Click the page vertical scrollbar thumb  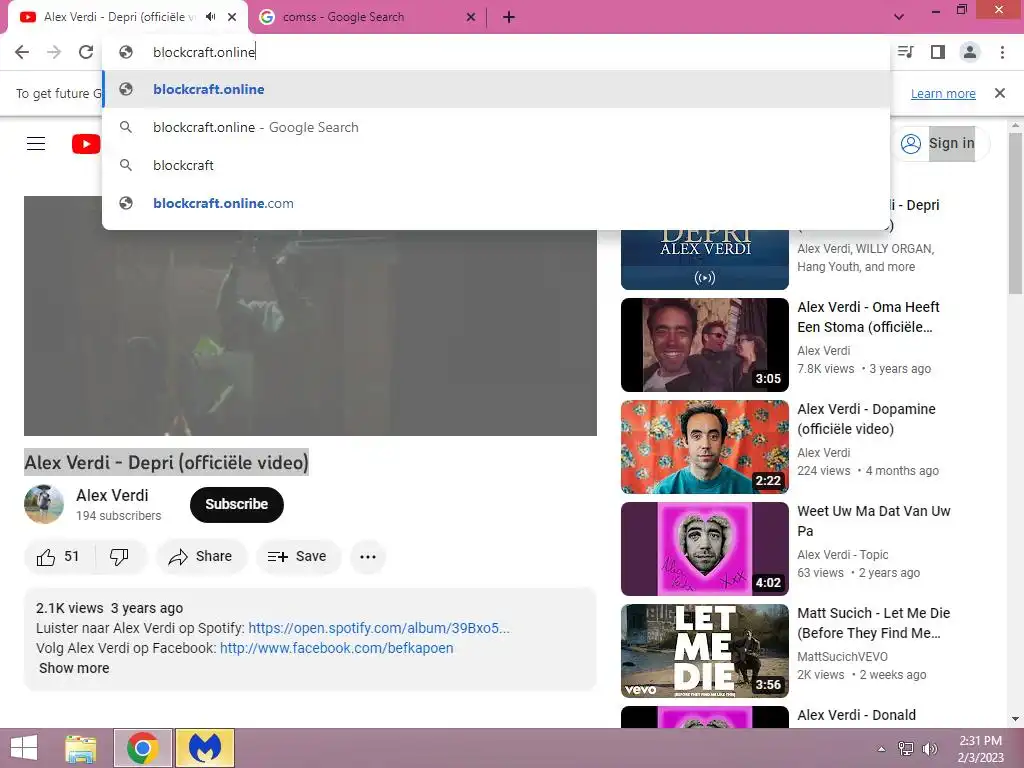click(x=1015, y=213)
